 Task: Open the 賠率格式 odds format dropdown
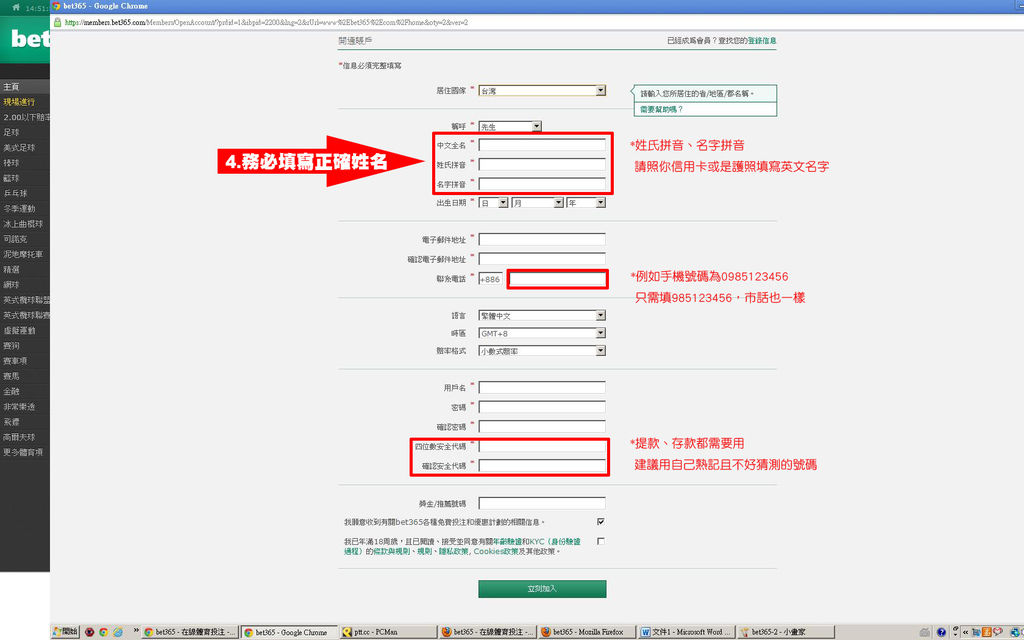[541, 351]
